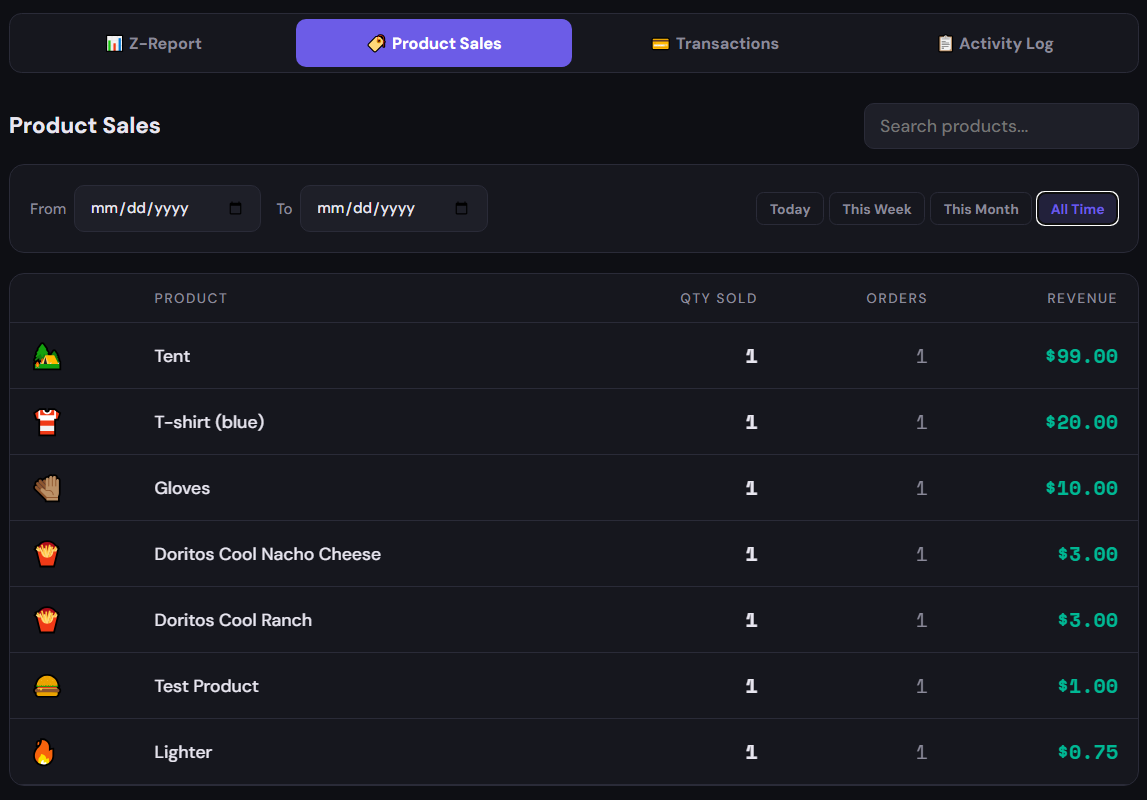This screenshot has width=1147, height=800.
Task: Click the Gloves product icon
Action: click(x=47, y=488)
